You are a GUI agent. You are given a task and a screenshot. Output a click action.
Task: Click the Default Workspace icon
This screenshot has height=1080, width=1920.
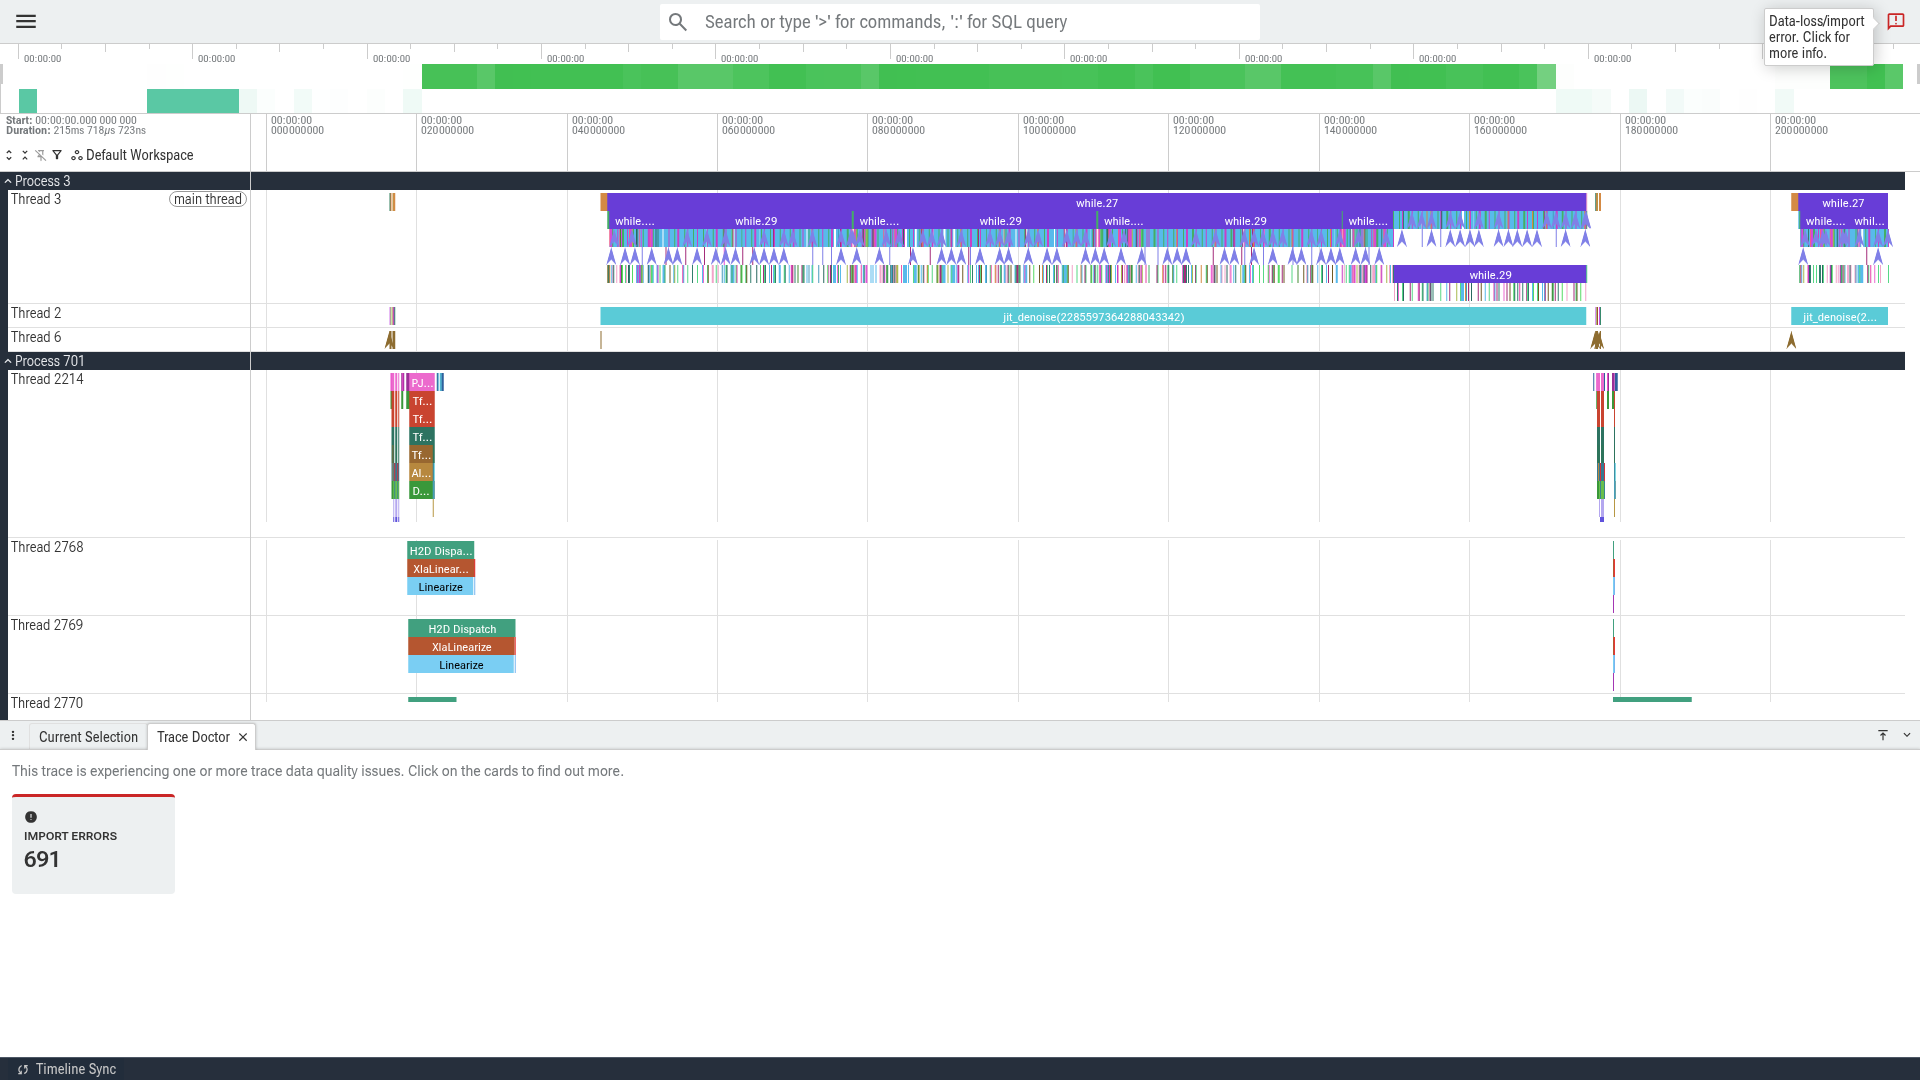(x=77, y=155)
